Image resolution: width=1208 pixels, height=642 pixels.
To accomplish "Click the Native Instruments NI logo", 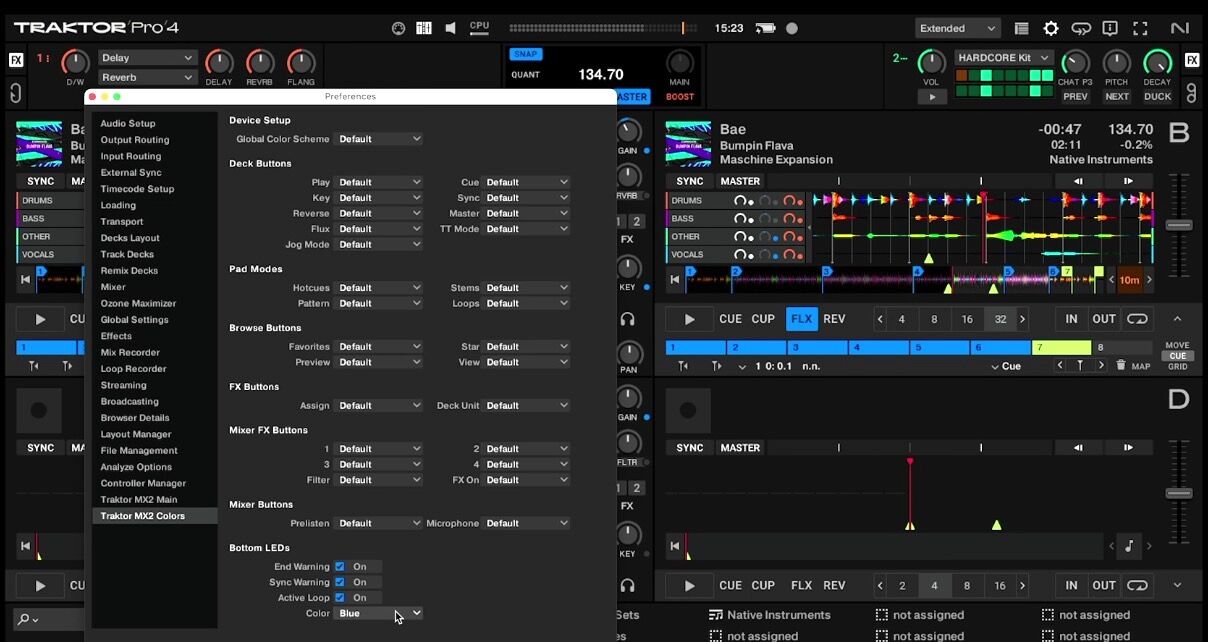I will click(x=1180, y=28).
